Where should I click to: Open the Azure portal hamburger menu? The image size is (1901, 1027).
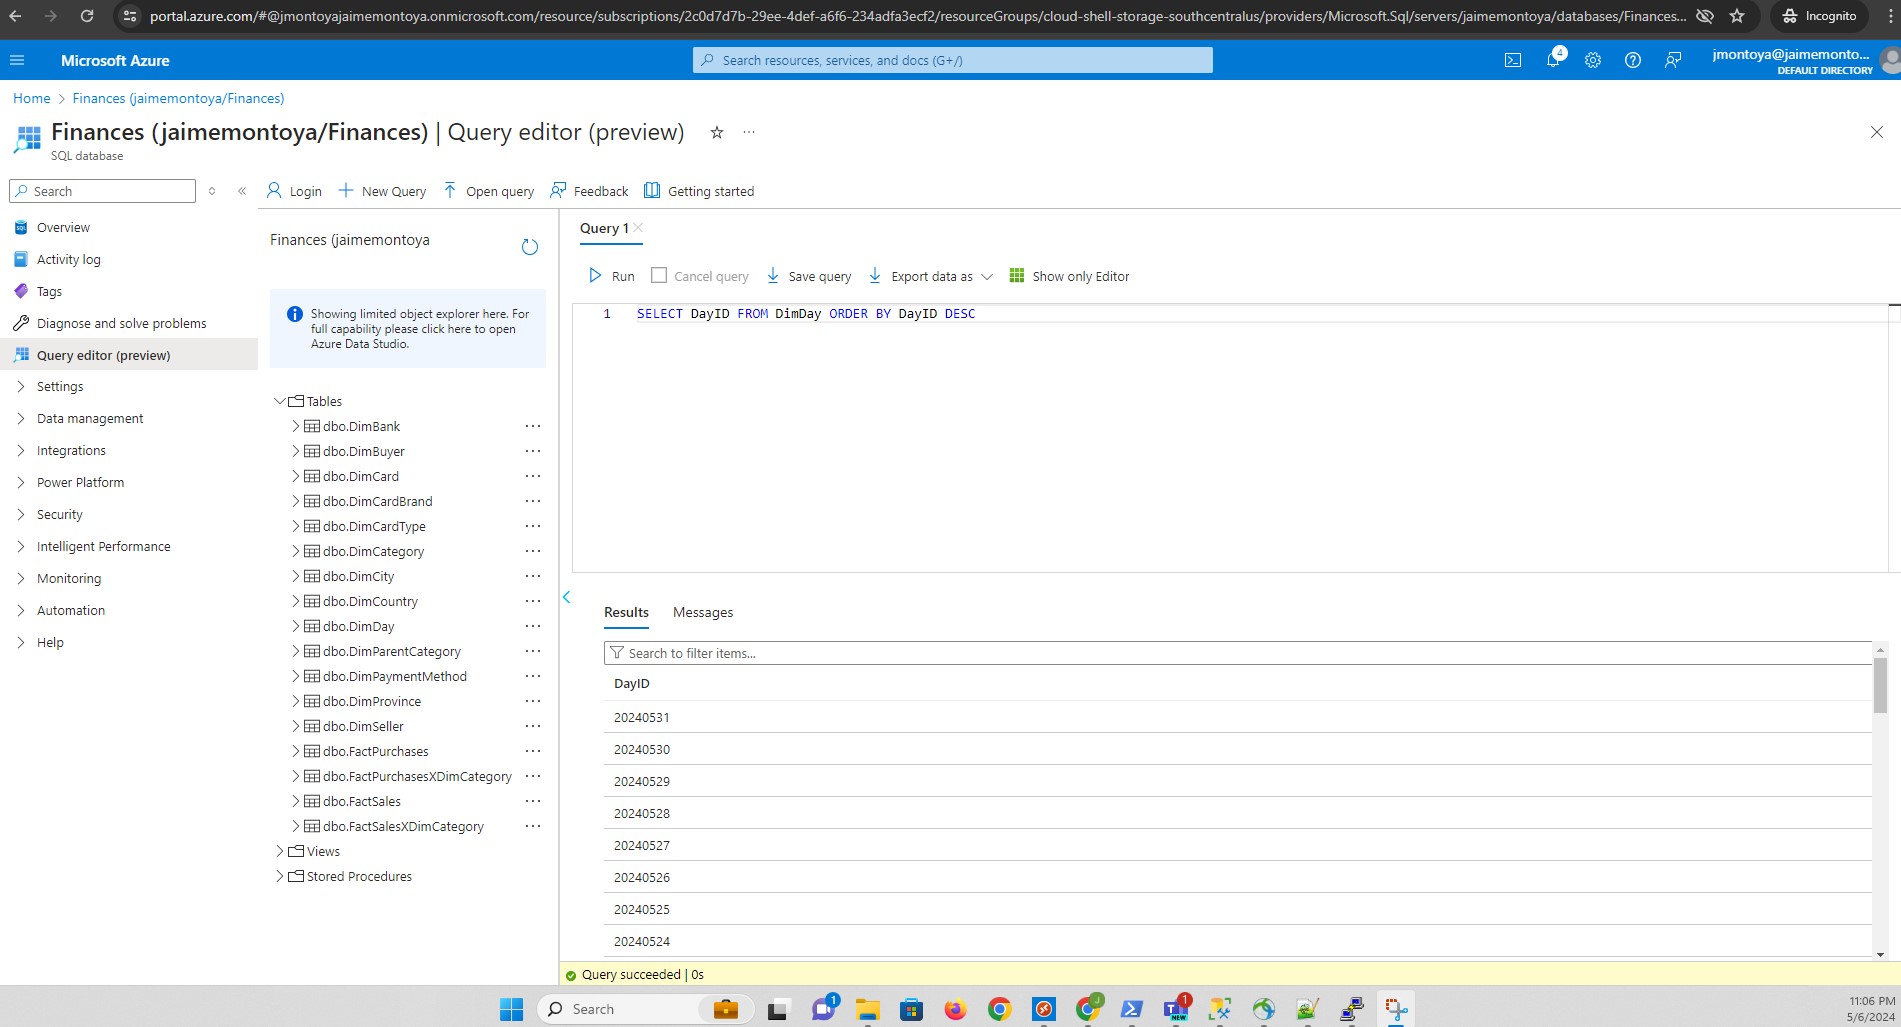click(17, 60)
